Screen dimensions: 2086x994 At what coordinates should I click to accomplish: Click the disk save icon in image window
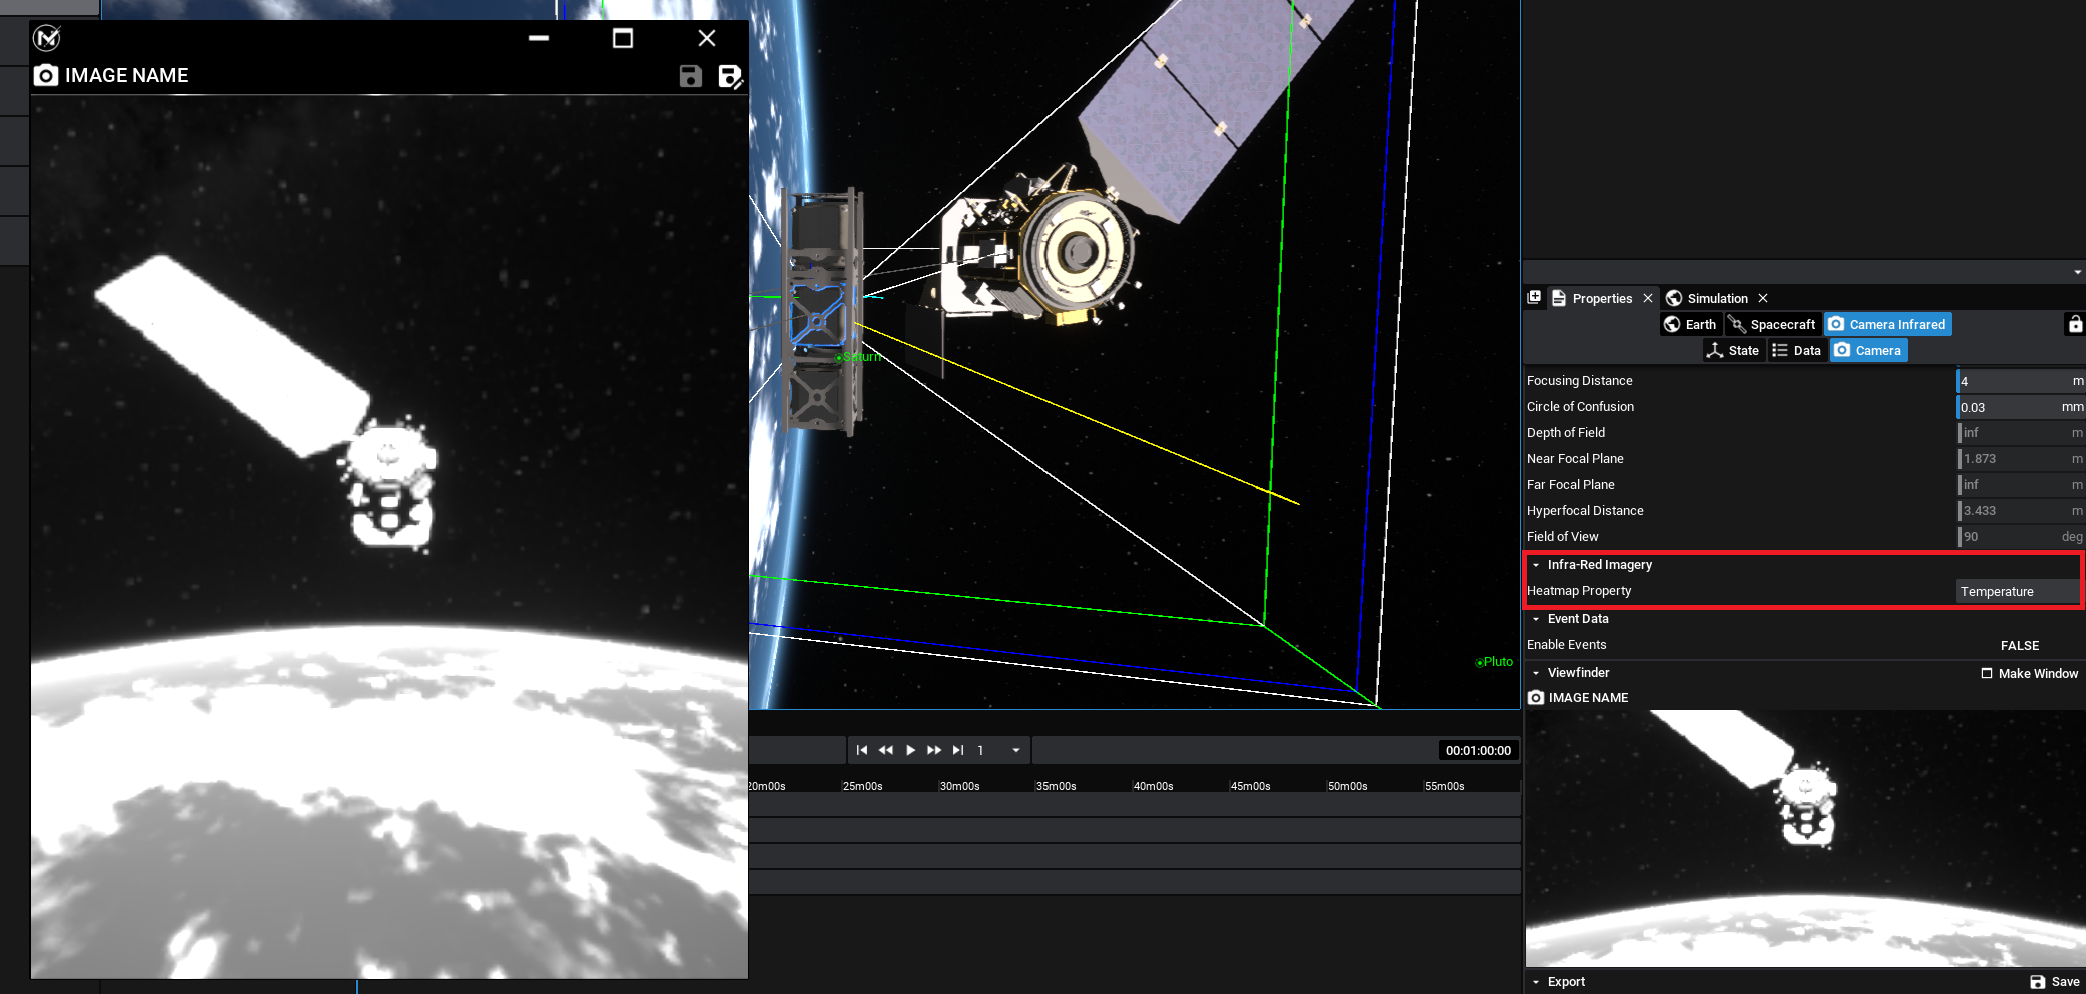coord(690,76)
